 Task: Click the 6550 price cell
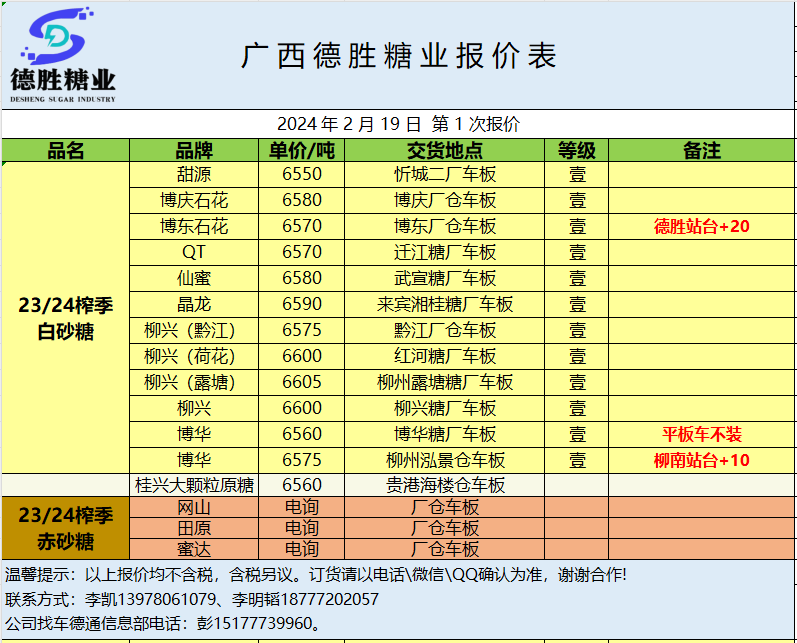click(x=301, y=174)
